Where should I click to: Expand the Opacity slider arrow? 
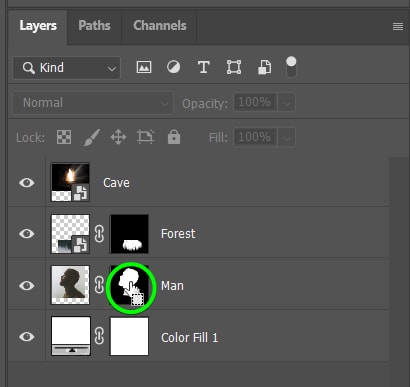click(287, 102)
